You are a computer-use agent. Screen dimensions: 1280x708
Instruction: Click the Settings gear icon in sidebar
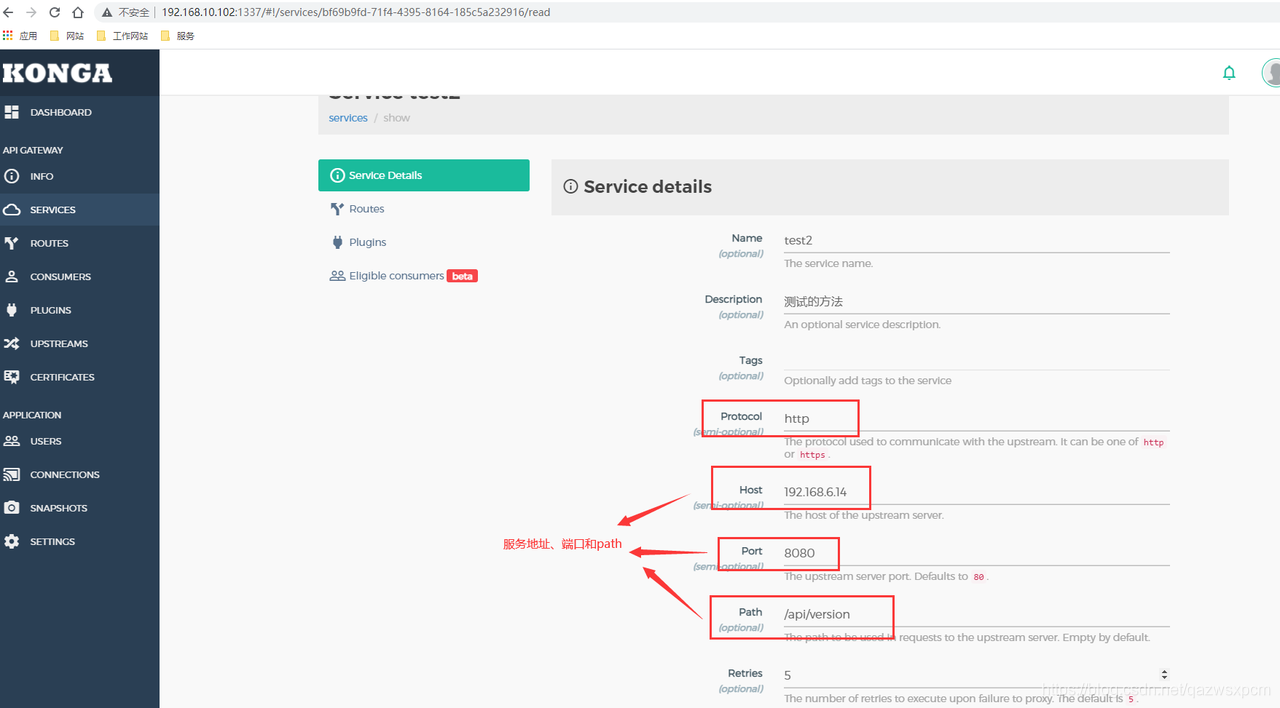point(12,541)
